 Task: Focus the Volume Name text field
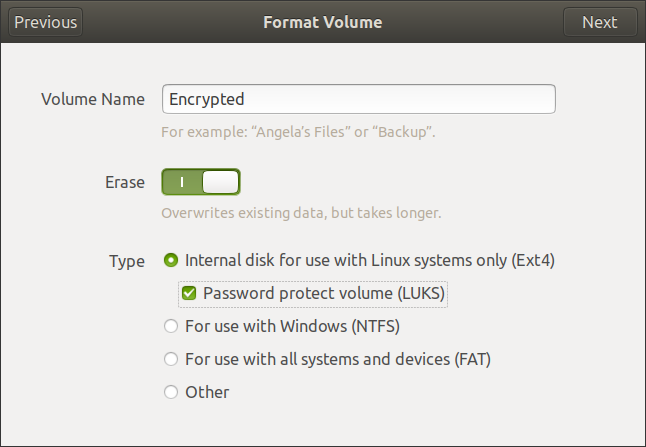(x=358, y=99)
